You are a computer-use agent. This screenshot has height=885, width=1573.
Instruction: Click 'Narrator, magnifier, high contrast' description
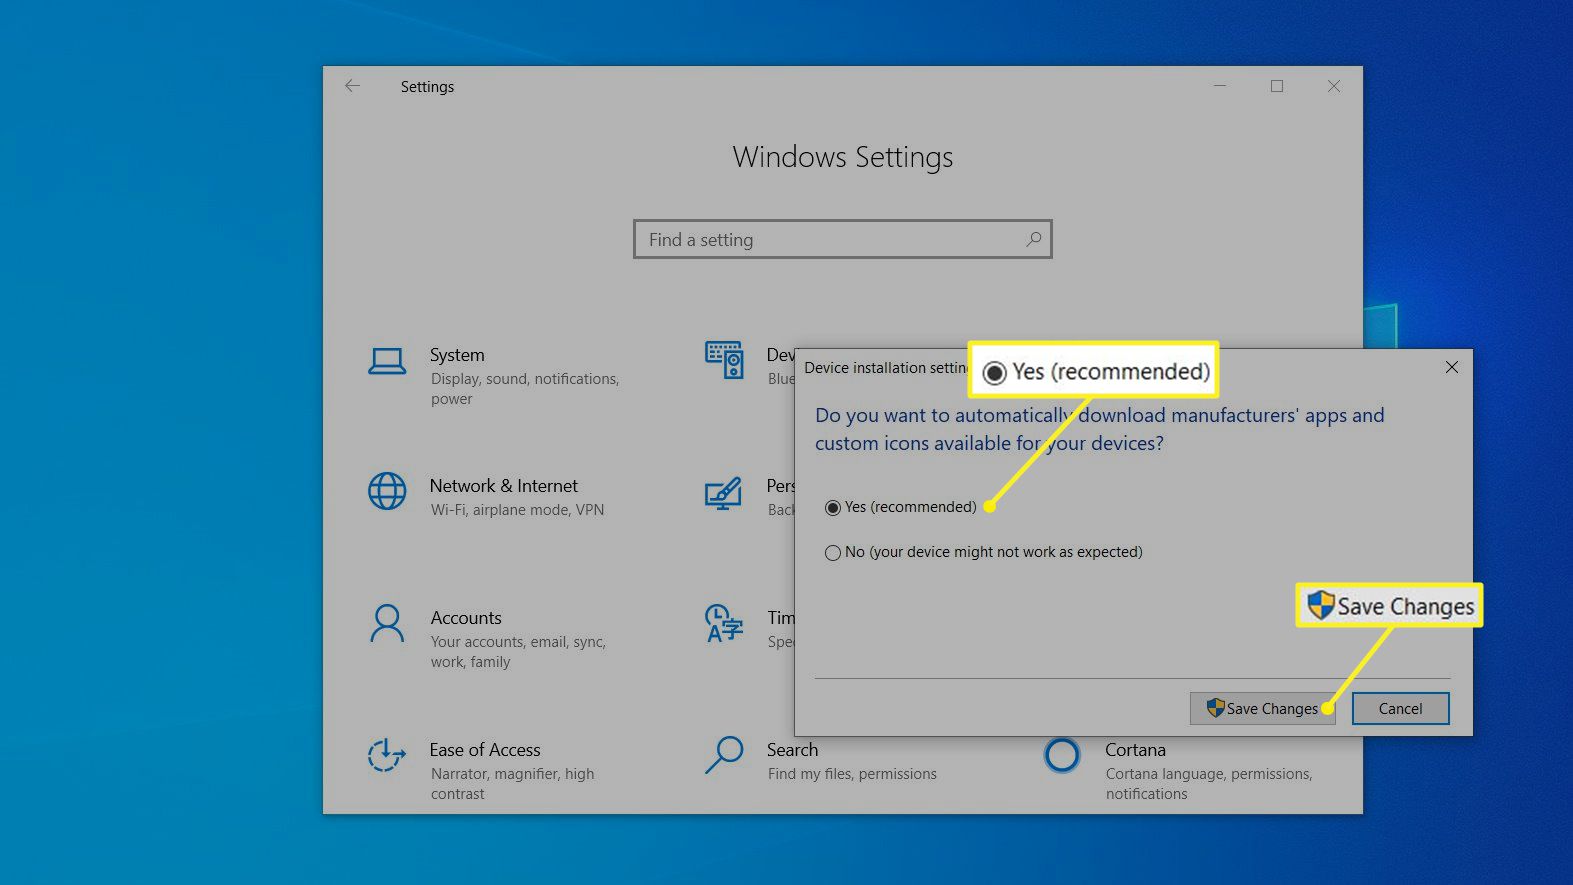(x=512, y=784)
